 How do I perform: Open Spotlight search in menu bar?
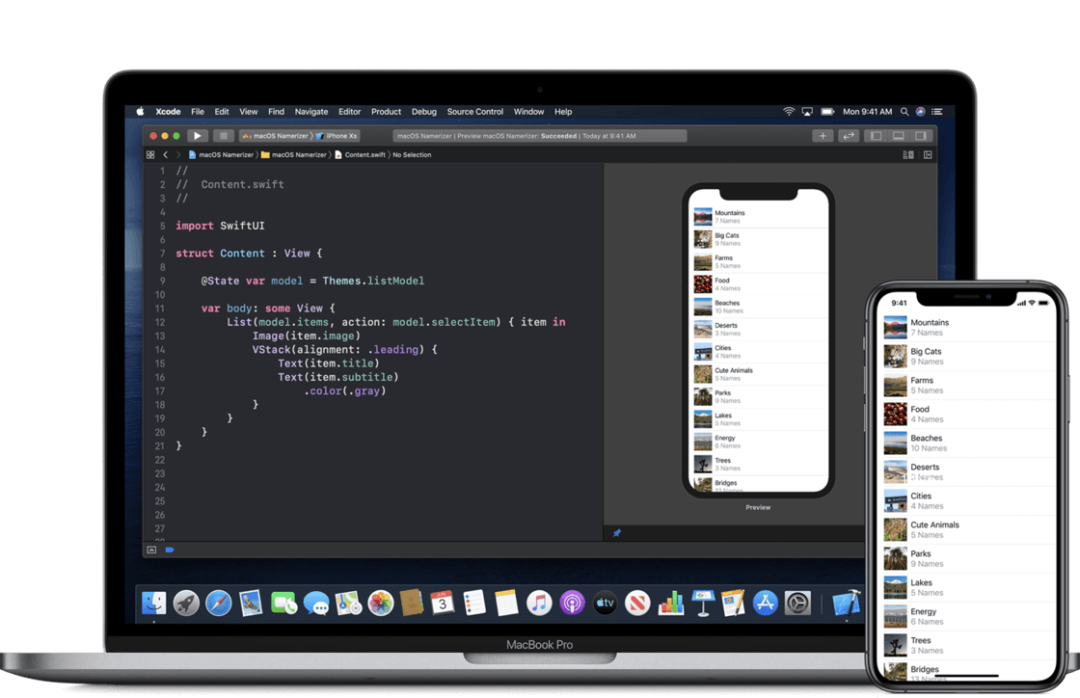click(904, 112)
